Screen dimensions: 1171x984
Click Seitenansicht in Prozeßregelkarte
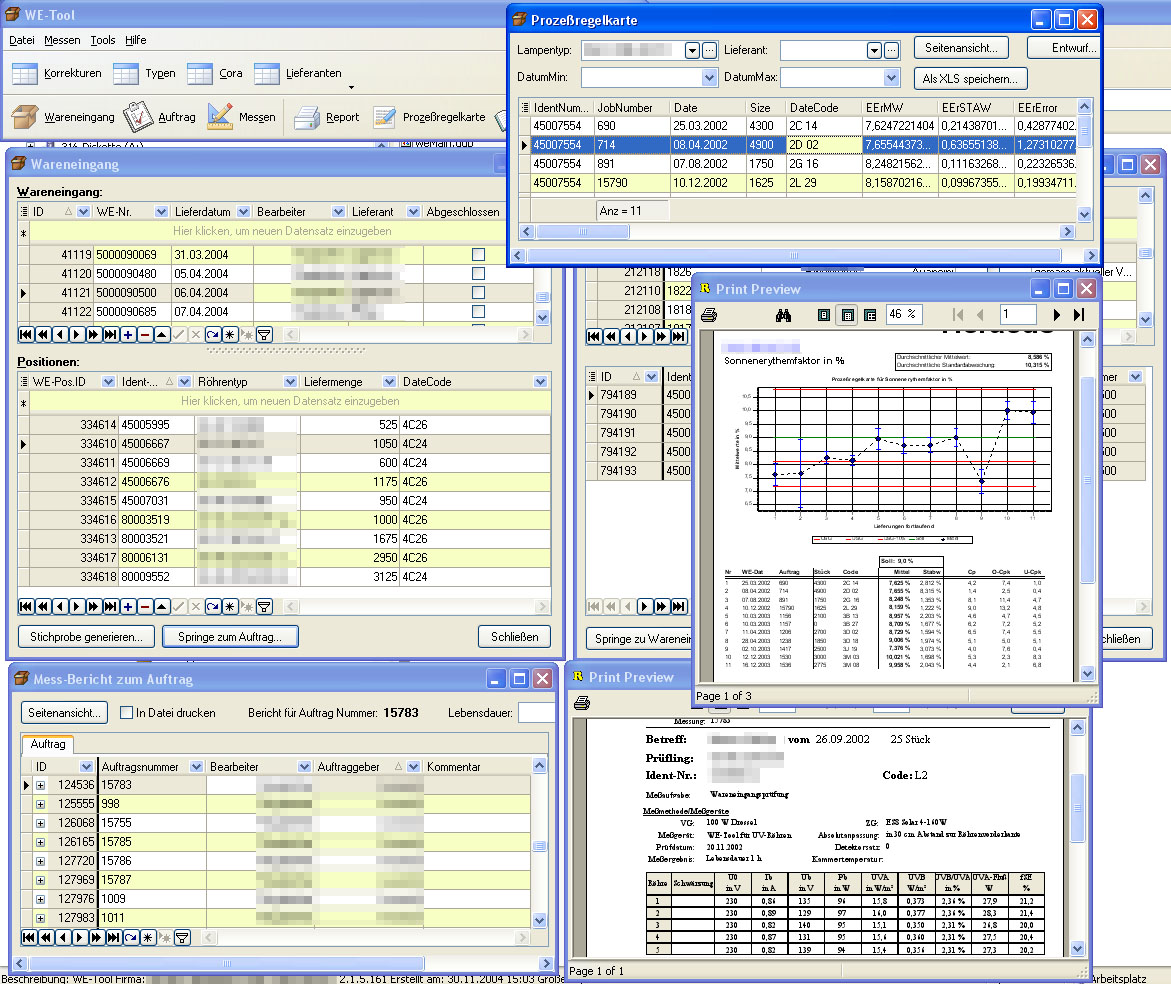(960, 48)
